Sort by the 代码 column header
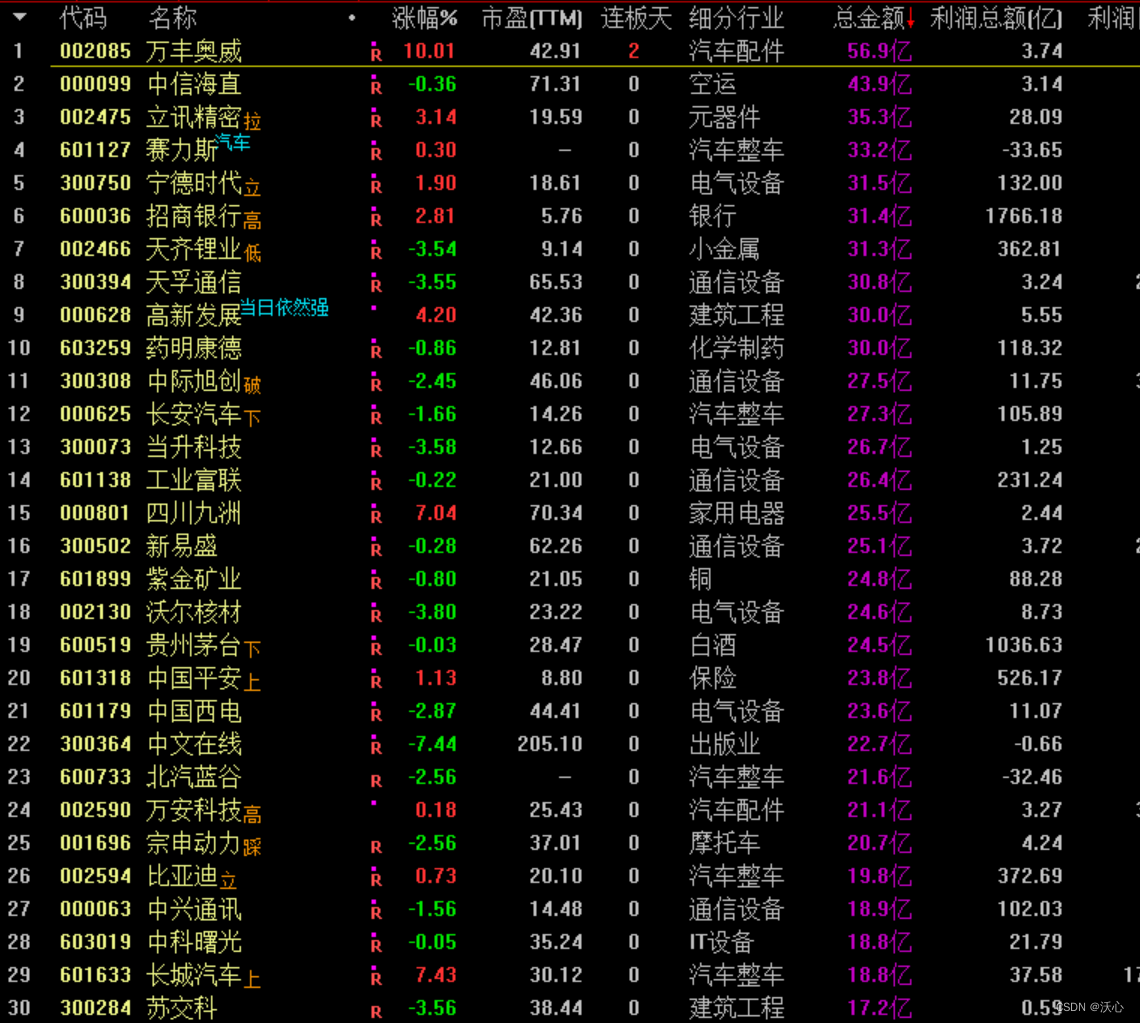This screenshot has width=1140, height=1023. coord(82,18)
